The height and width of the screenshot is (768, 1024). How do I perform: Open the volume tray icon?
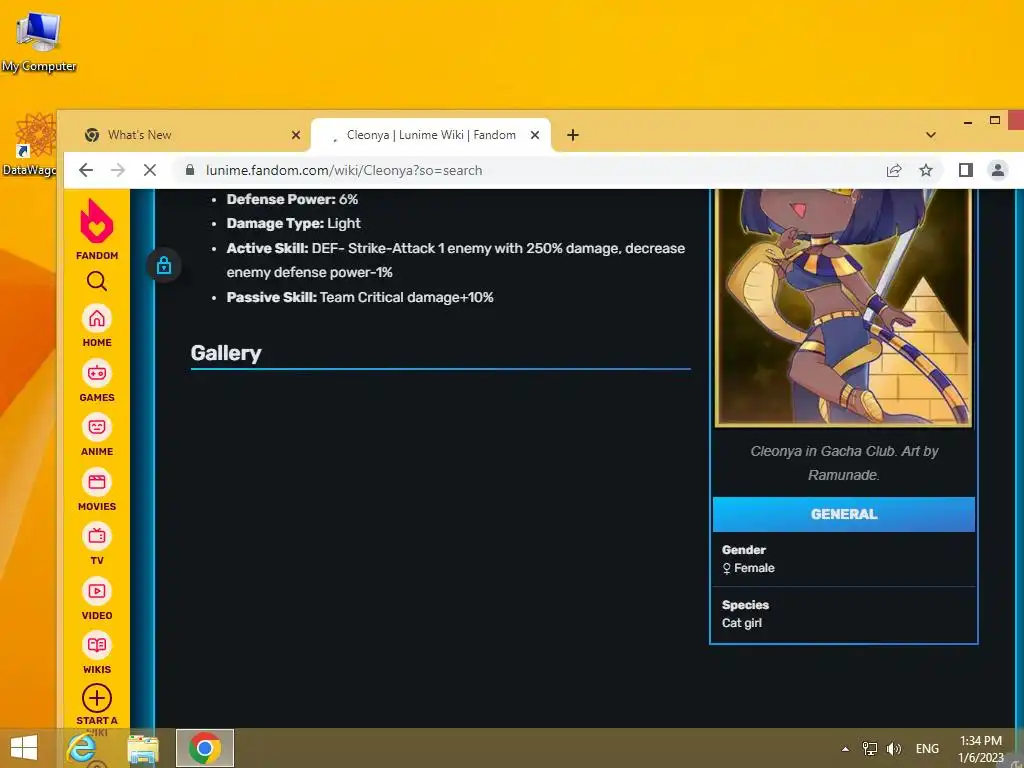893,748
